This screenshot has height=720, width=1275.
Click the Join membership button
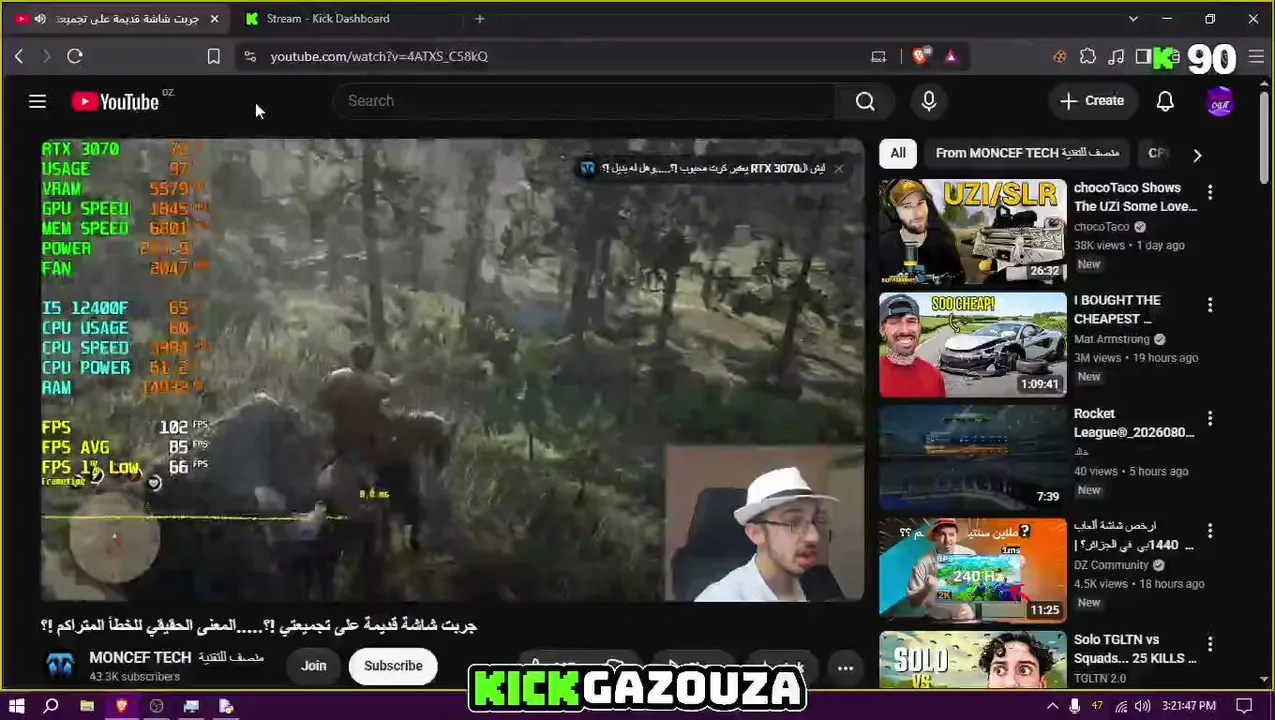point(314,666)
